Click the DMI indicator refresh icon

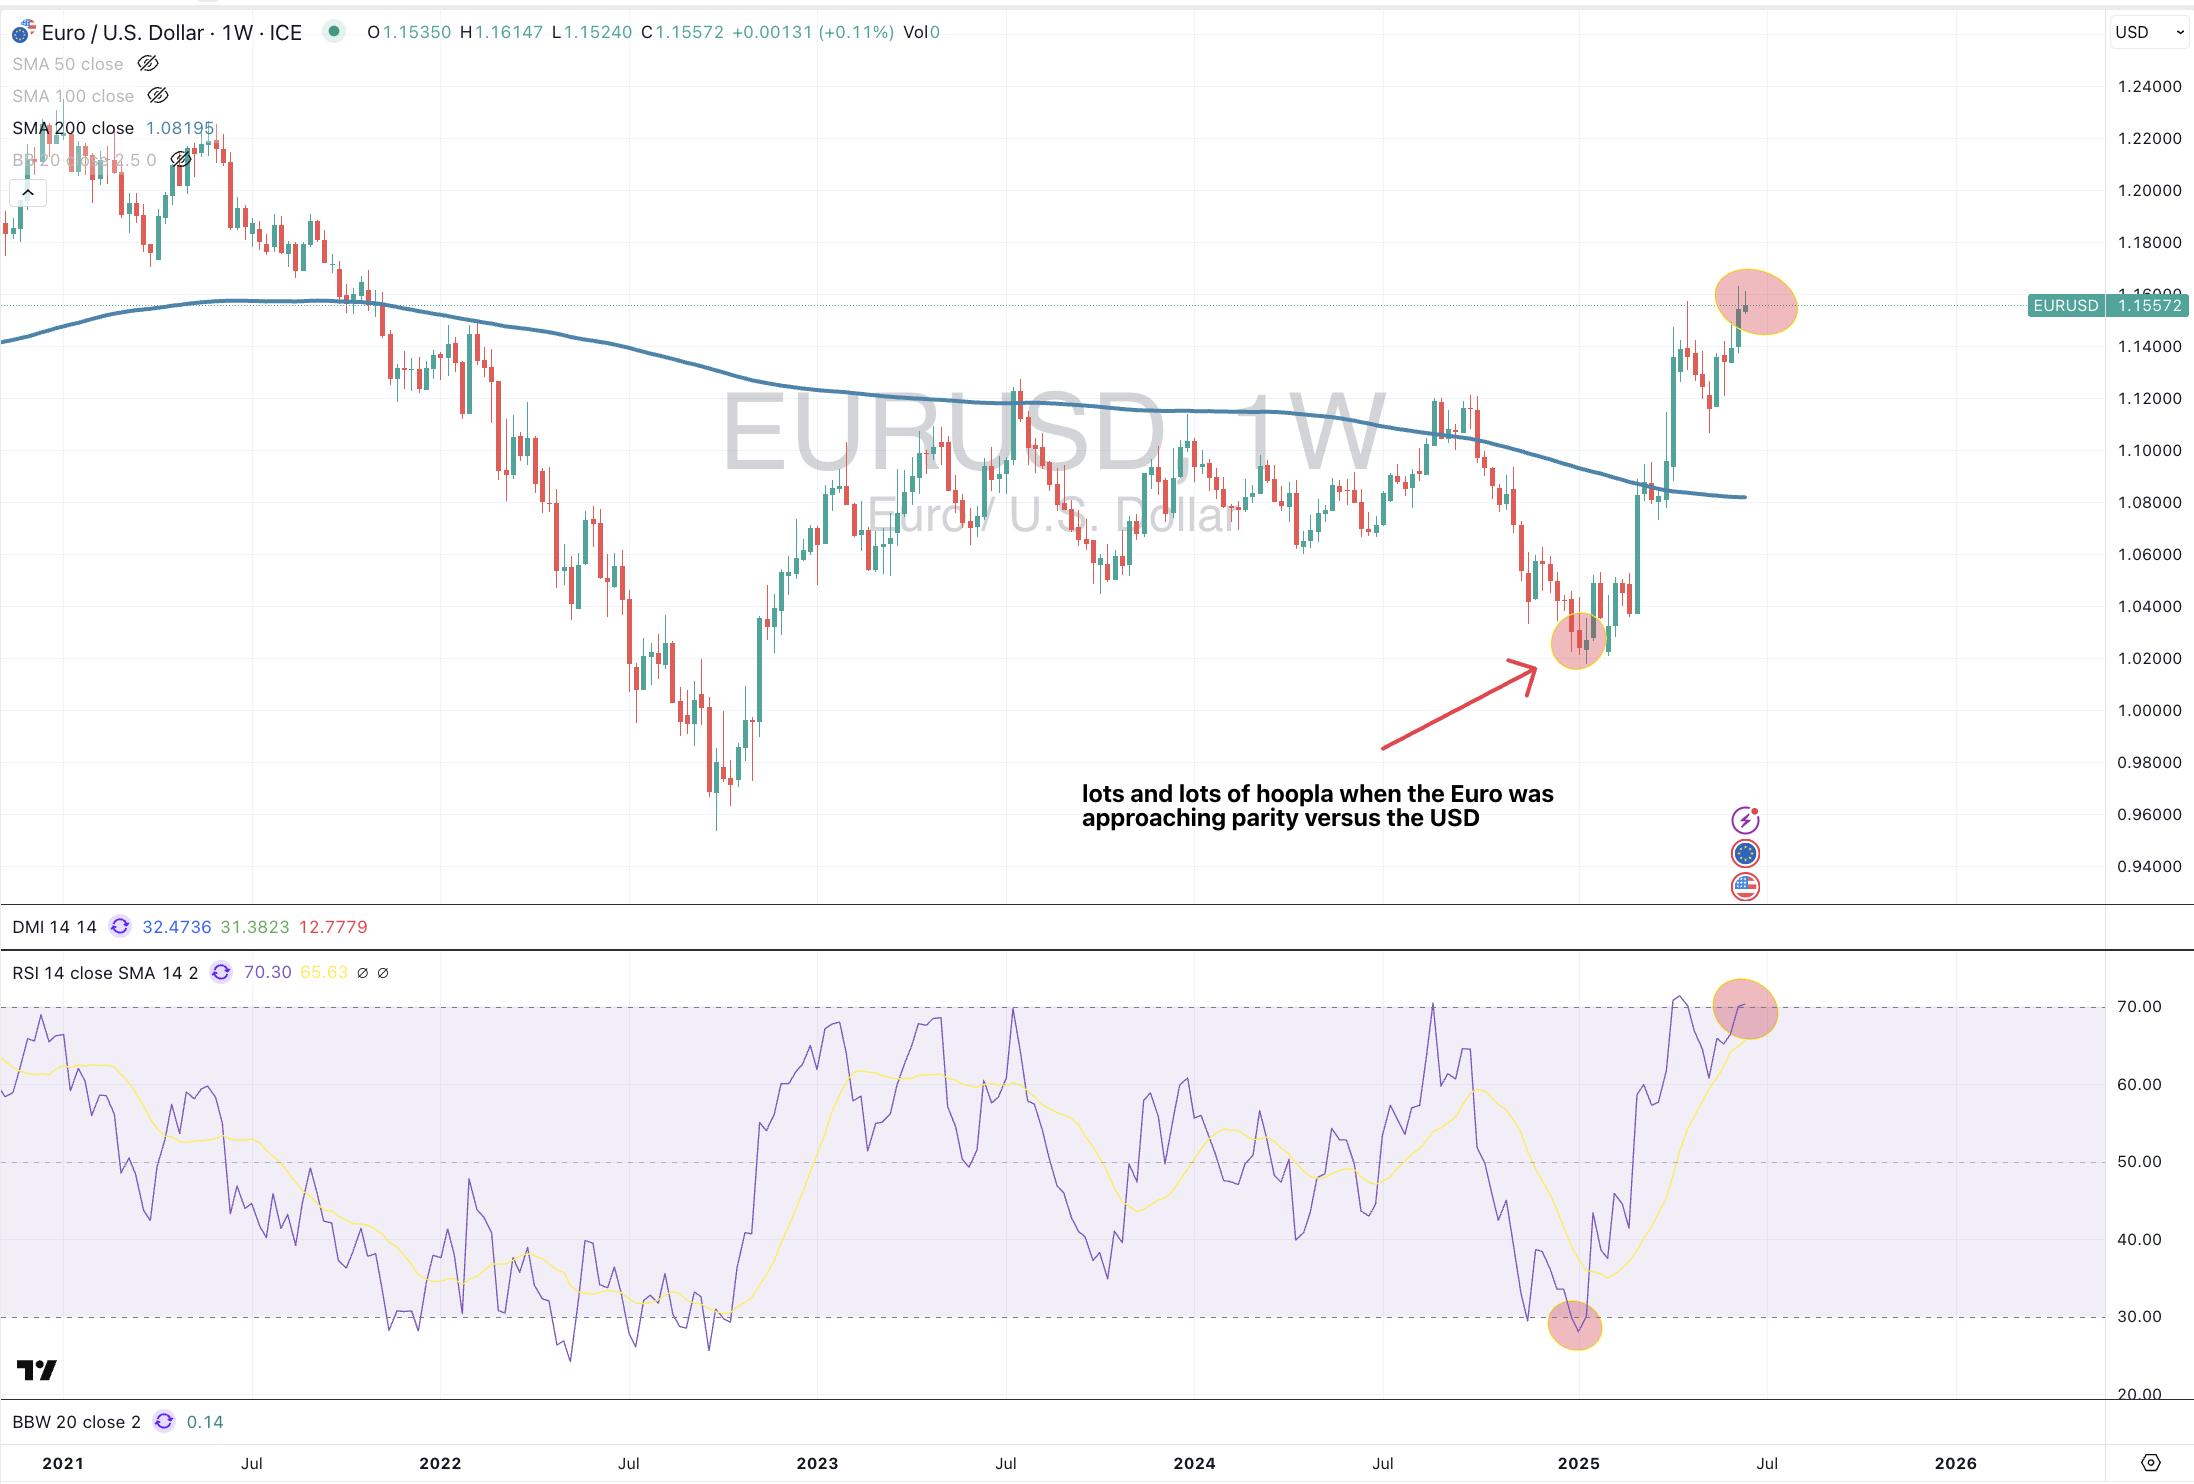pos(120,927)
